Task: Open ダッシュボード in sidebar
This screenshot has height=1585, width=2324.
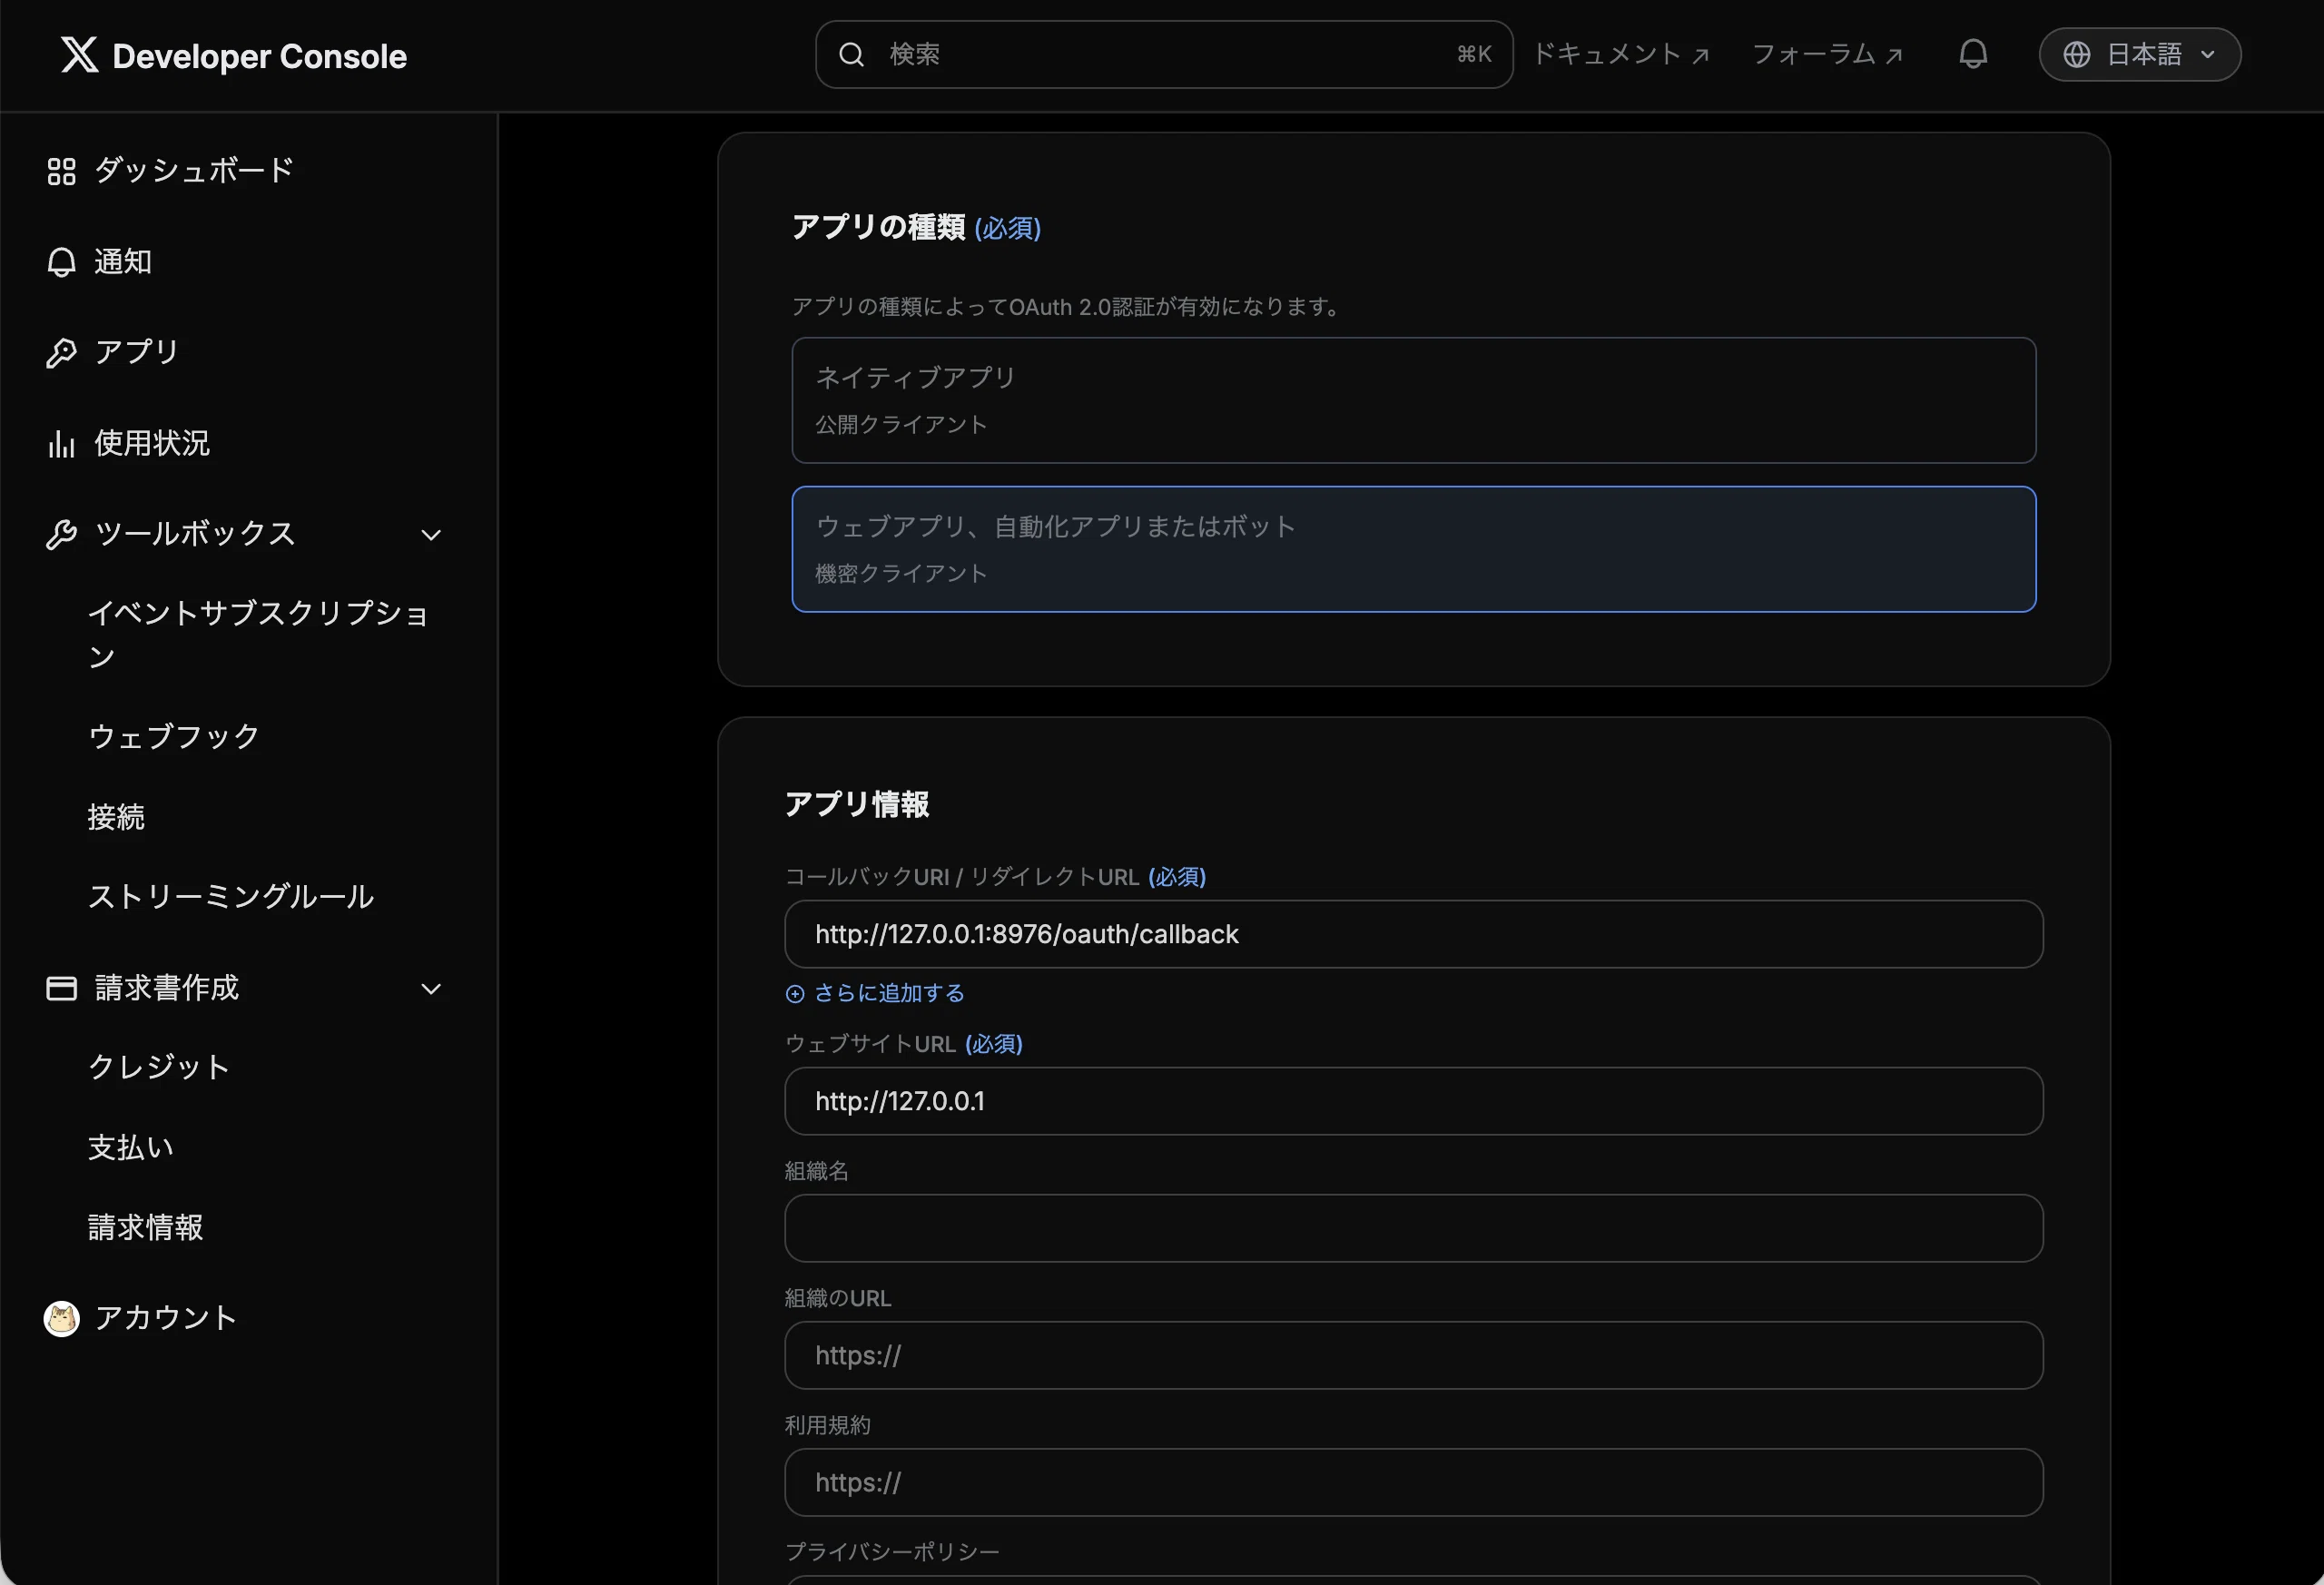Action: [x=195, y=171]
